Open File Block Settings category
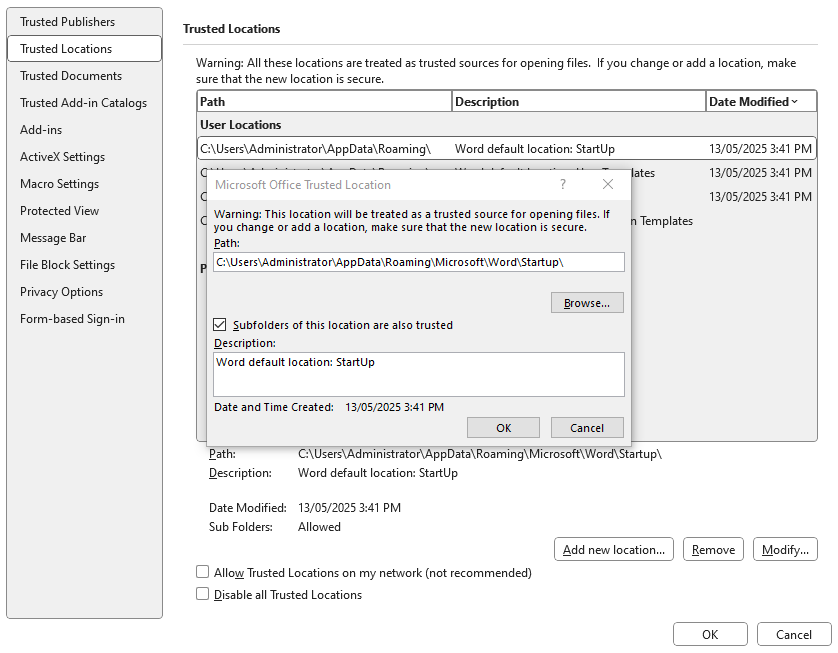The width and height of the screenshot is (838, 653). [x=67, y=265]
